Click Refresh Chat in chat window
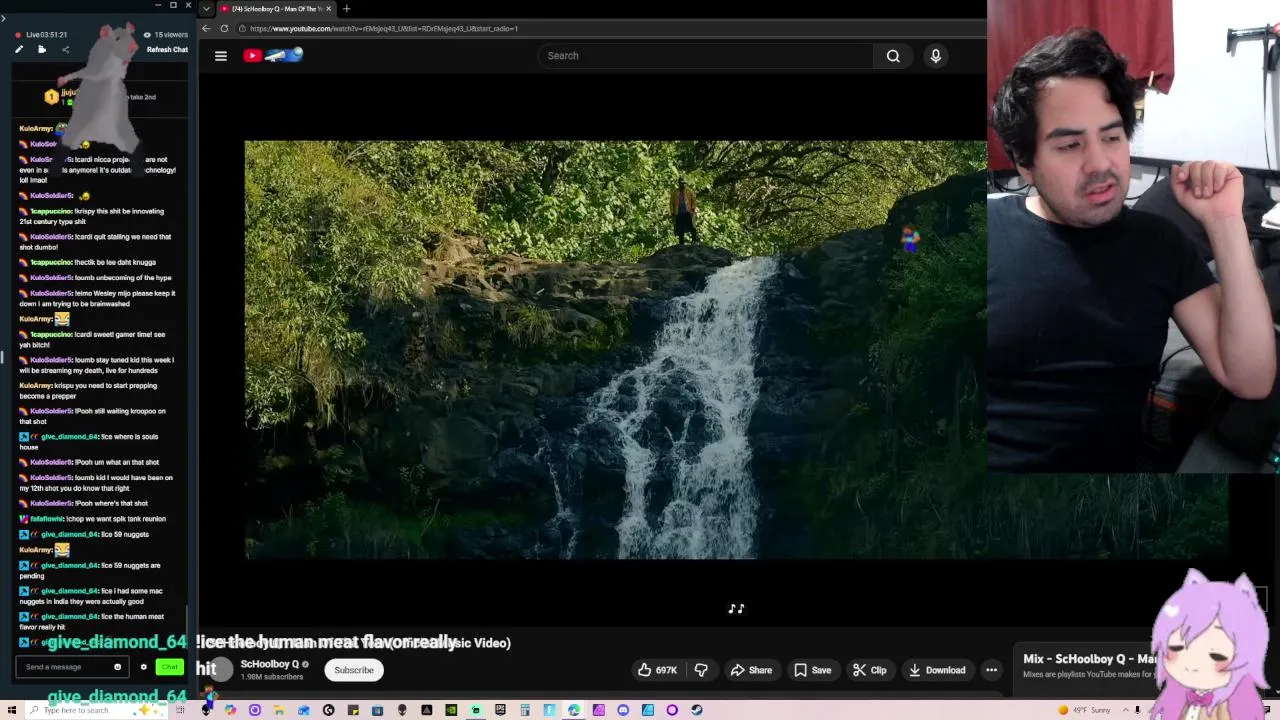 [x=167, y=50]
